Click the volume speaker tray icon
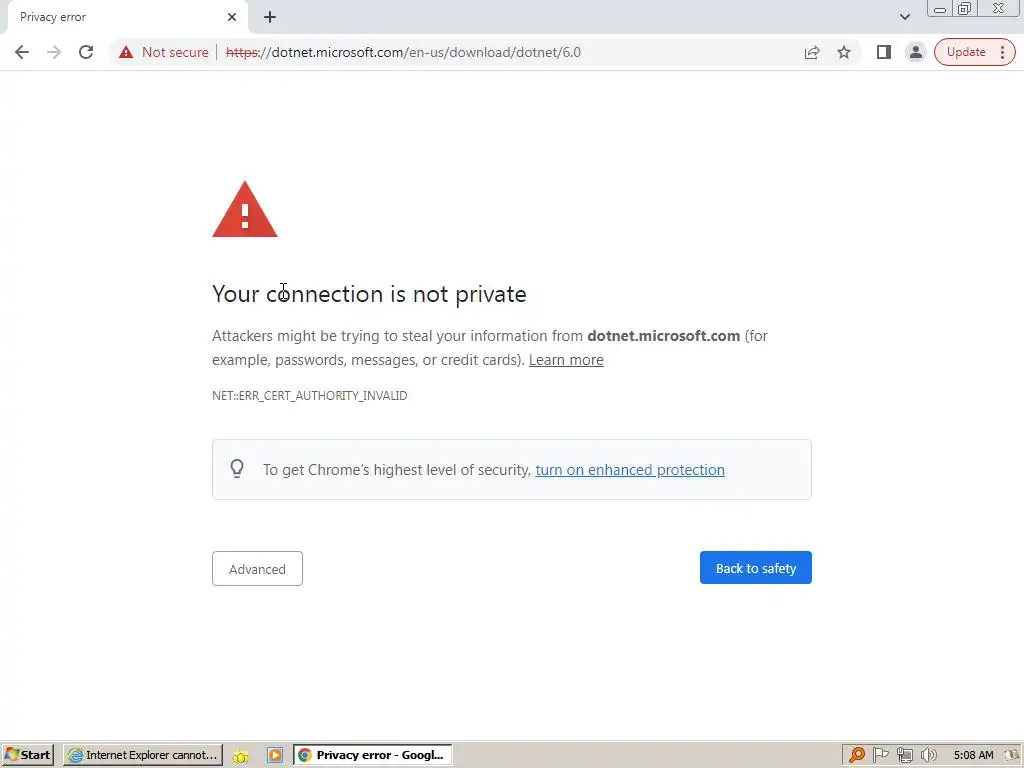Screen dimensions: 1024x768 pos(929,755)
